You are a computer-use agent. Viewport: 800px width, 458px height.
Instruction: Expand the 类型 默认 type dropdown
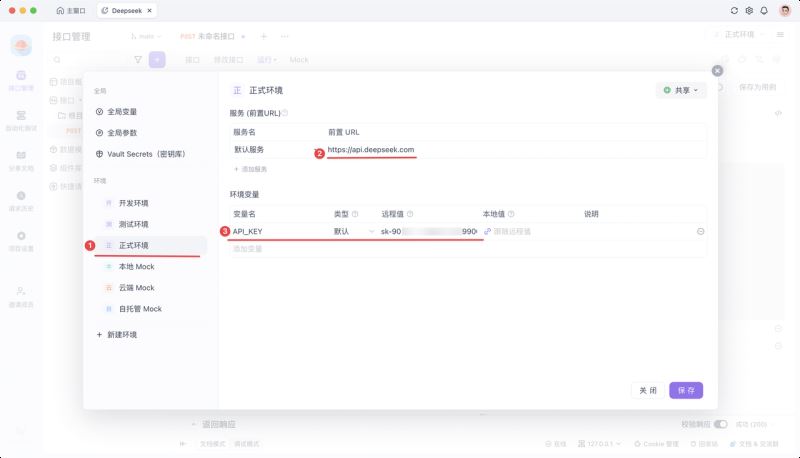click(x=354, y=232)
